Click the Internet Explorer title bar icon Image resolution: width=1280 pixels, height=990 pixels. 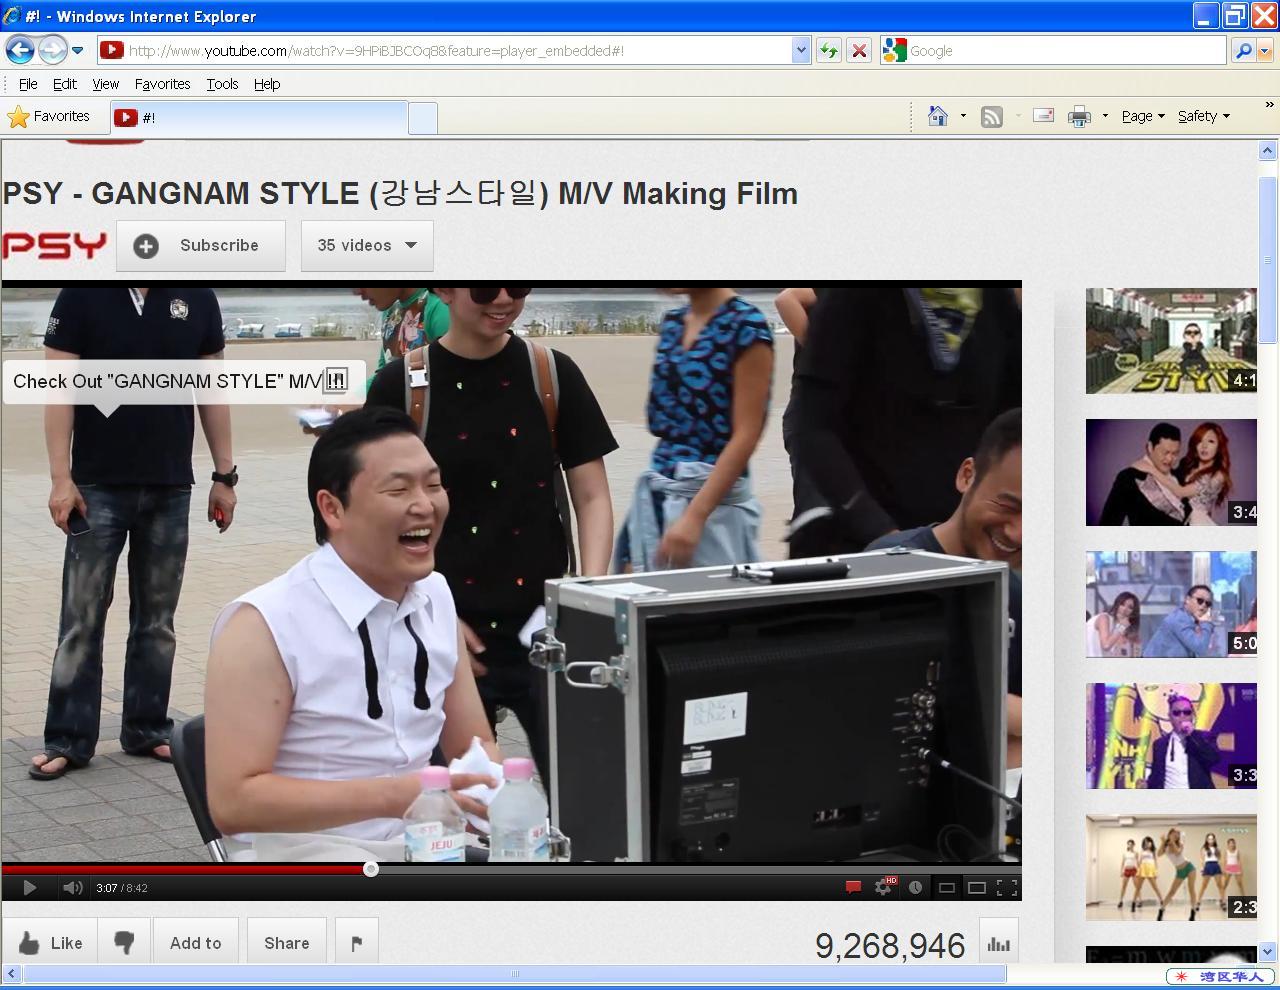point(12,16)
